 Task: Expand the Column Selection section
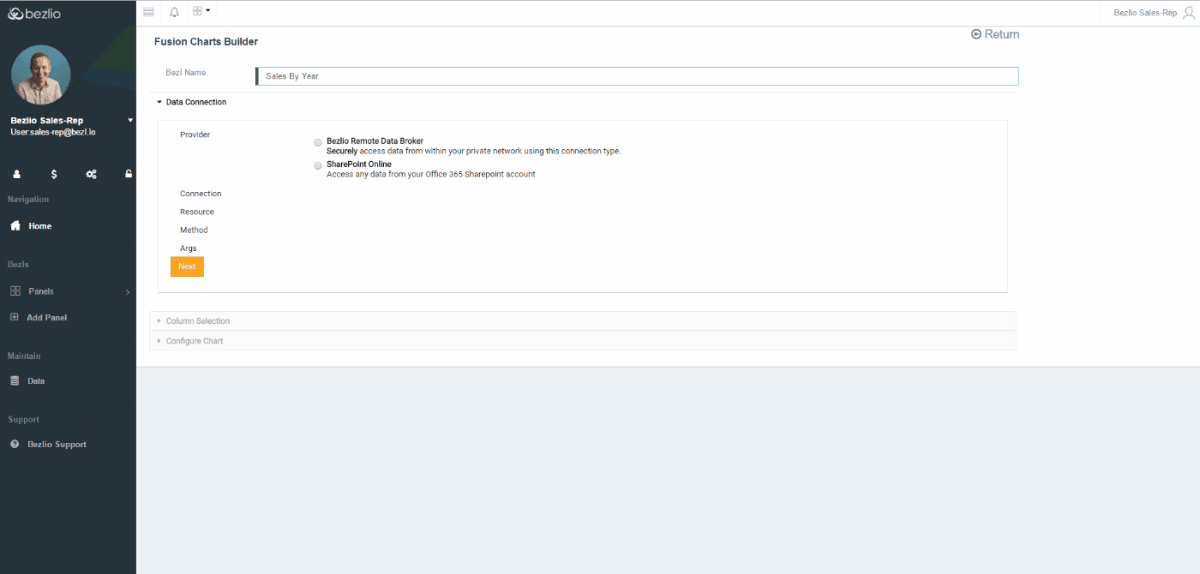pos(582,321)
